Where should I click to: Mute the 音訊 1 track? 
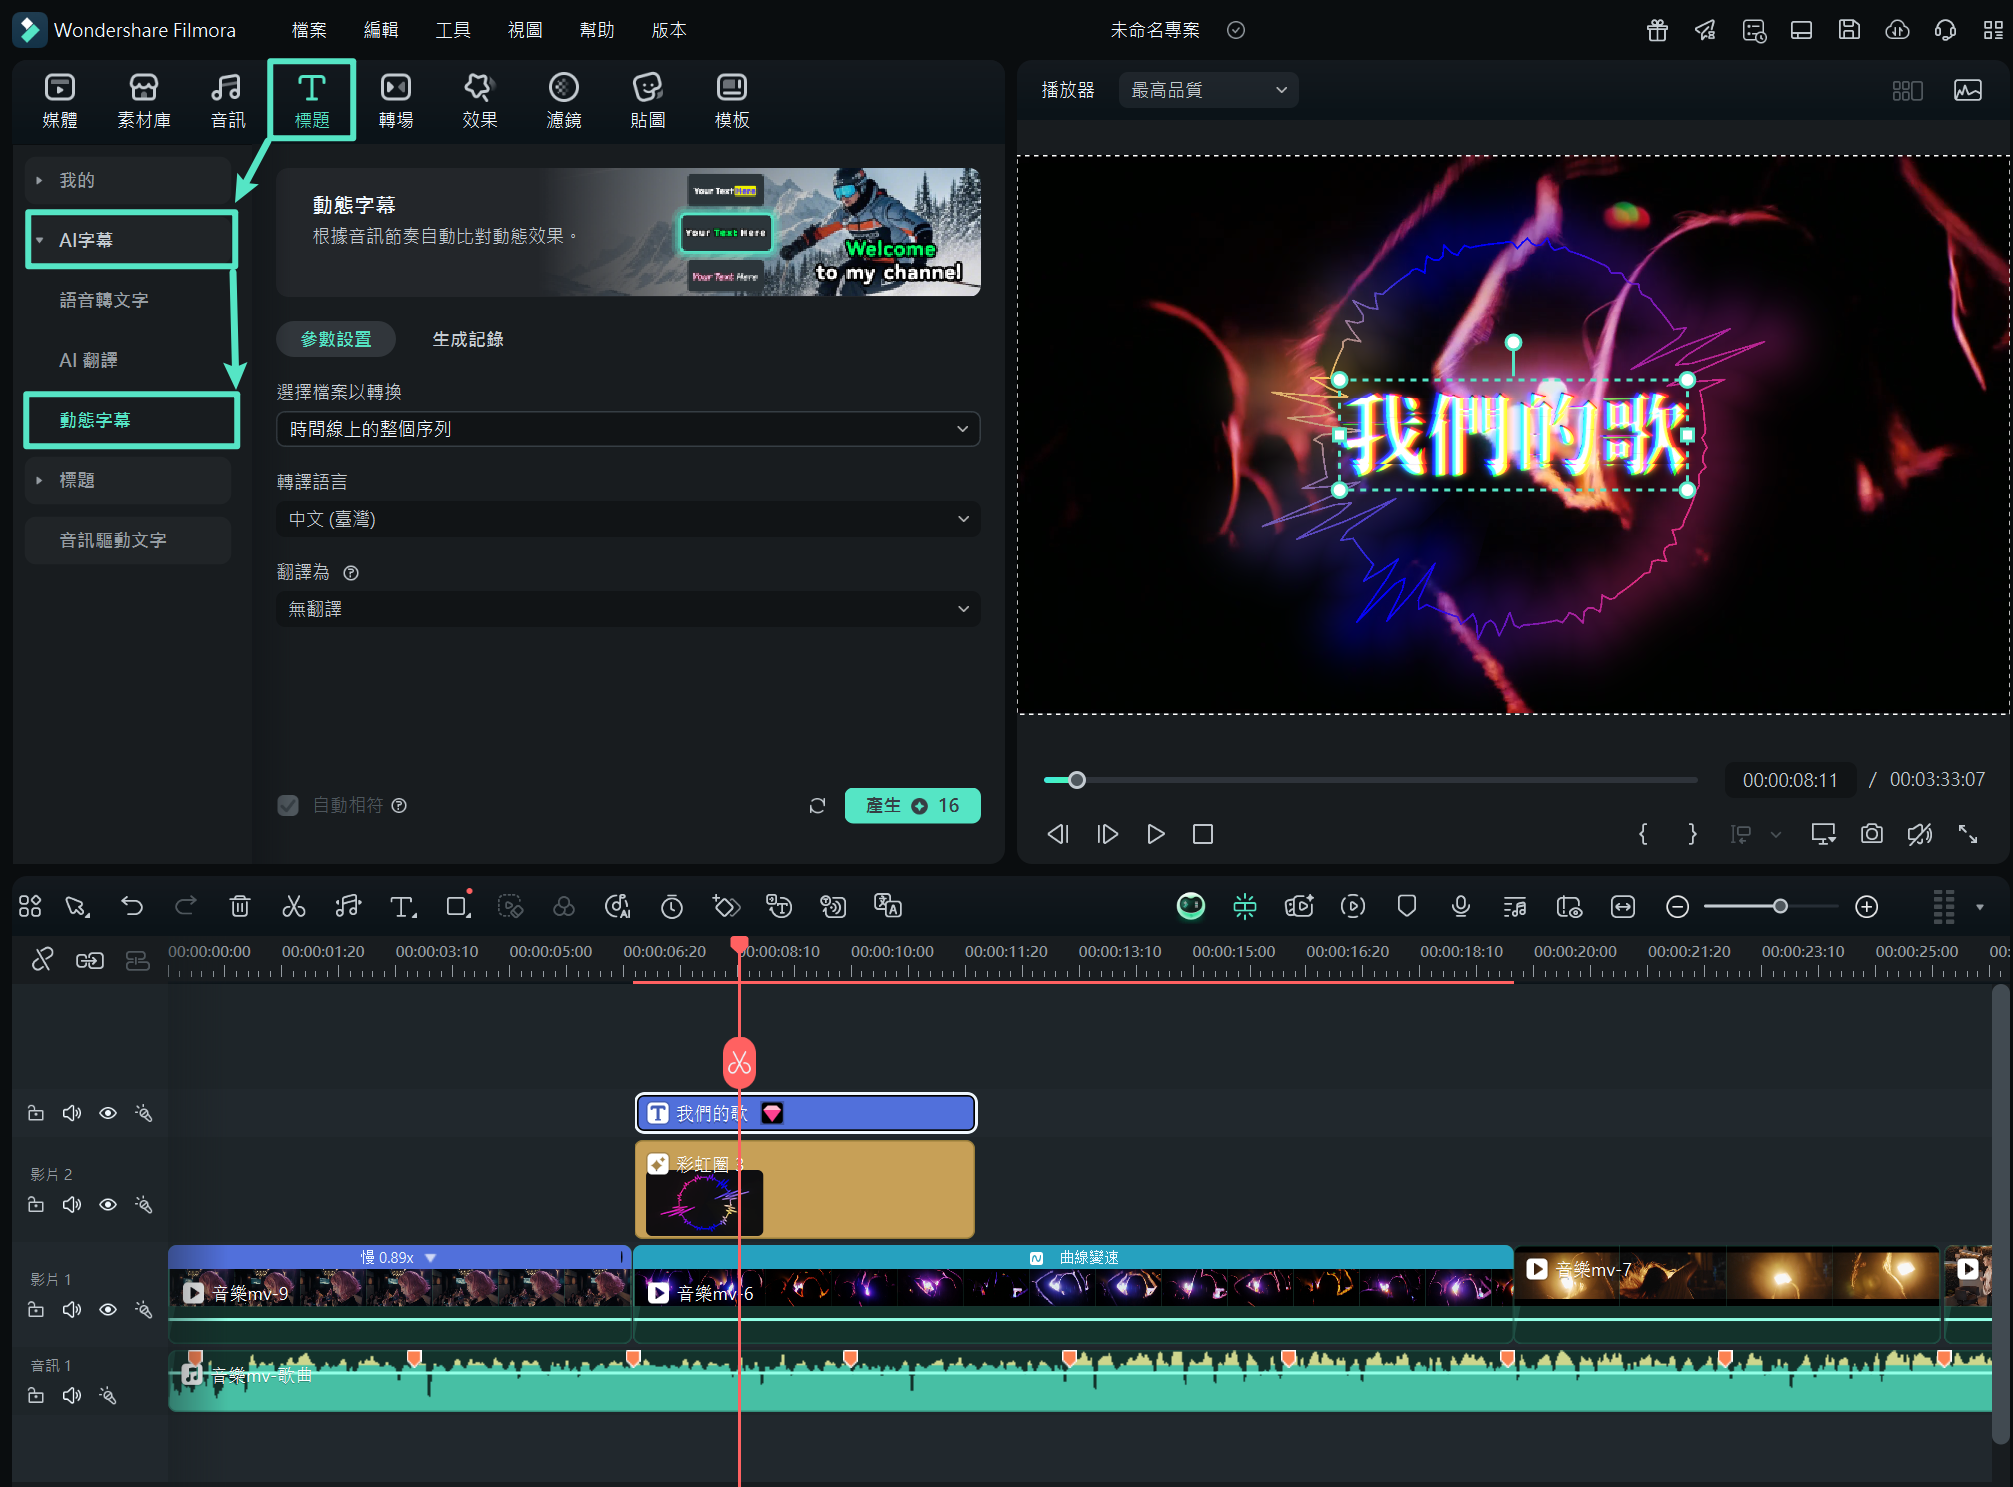tap(72, 1395)
